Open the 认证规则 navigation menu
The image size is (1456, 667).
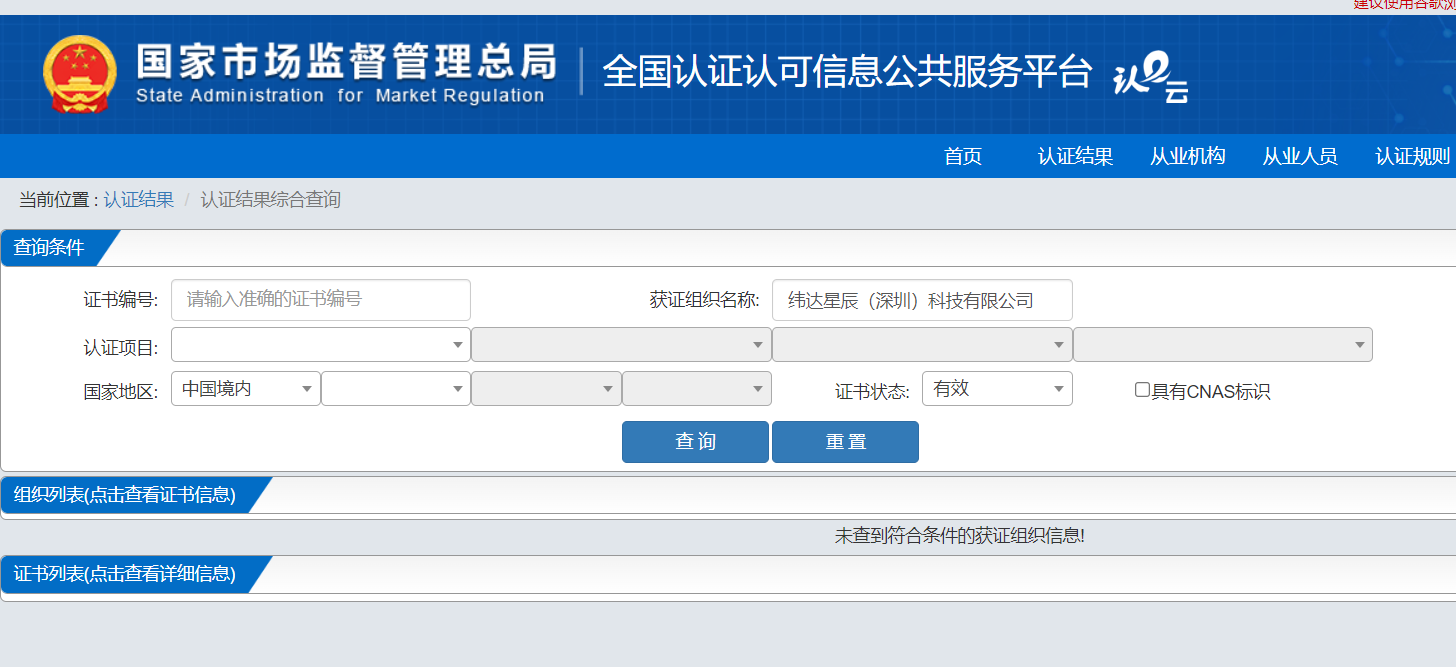pyautogui.click(x=1412, y=156)
